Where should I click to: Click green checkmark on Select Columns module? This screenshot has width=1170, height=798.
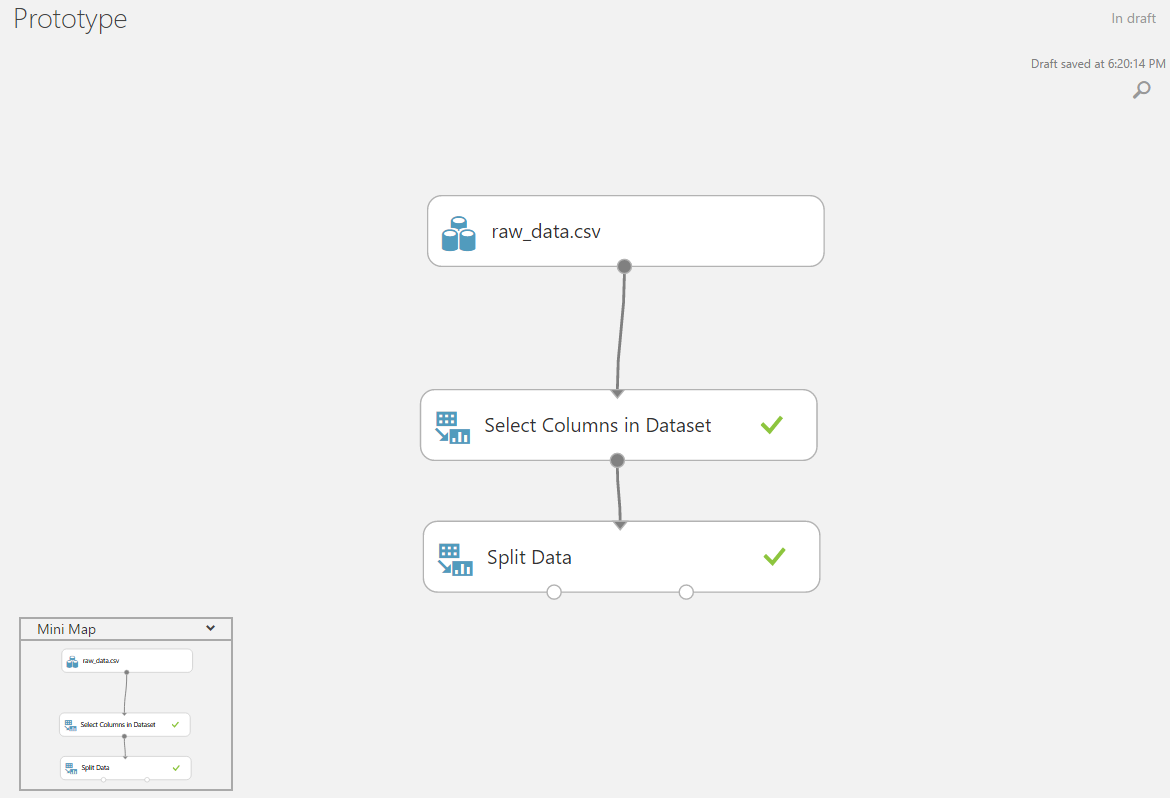click(x=771, y=425)
